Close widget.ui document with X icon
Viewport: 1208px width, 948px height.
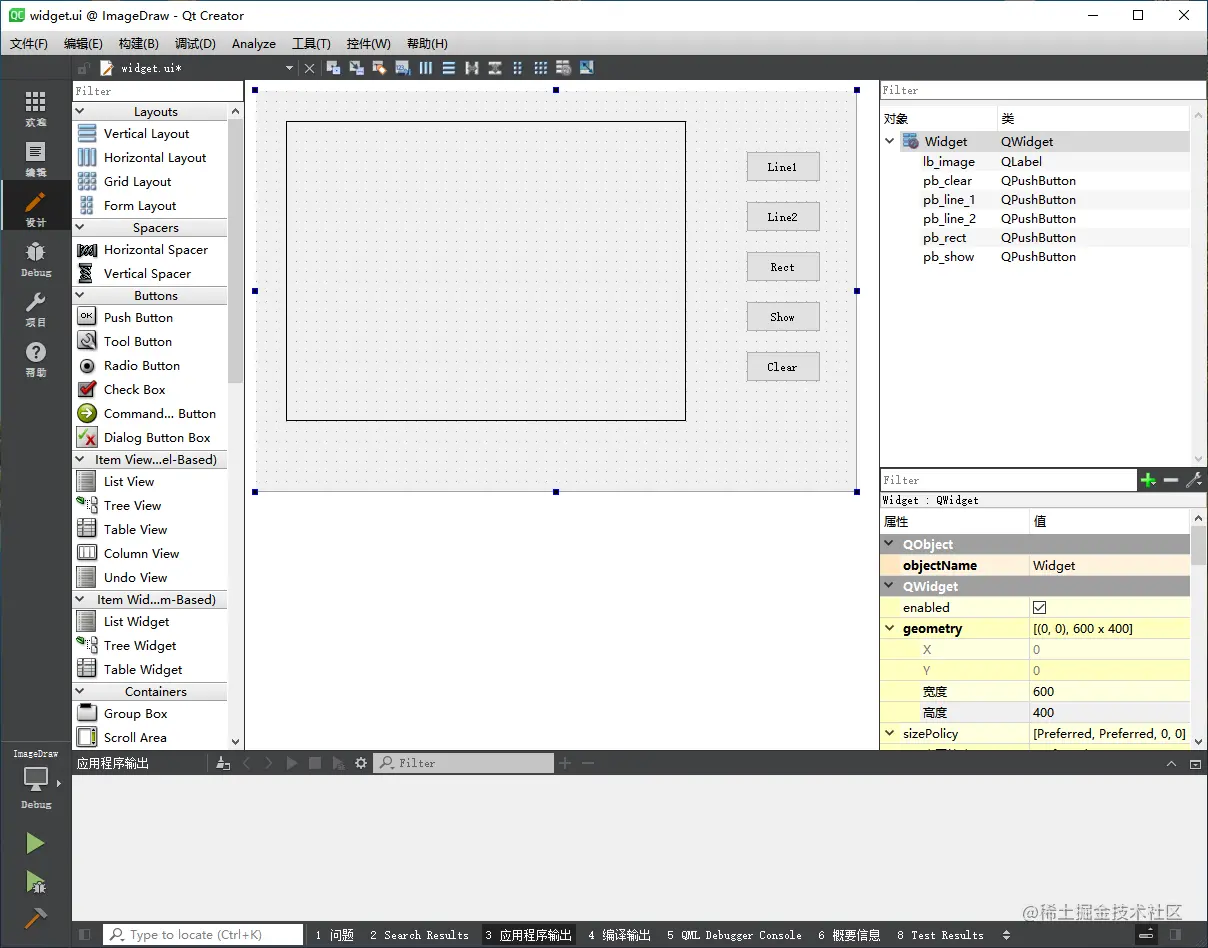309,68
